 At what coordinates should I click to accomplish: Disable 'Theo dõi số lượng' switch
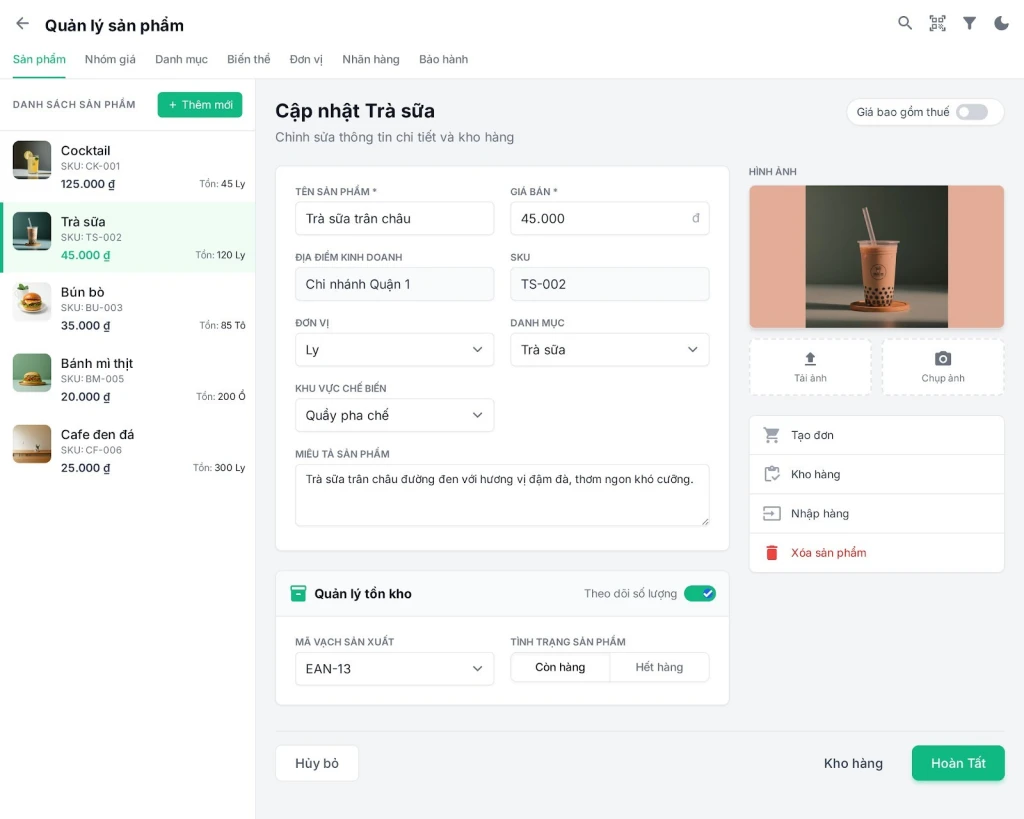pos(699,594)
